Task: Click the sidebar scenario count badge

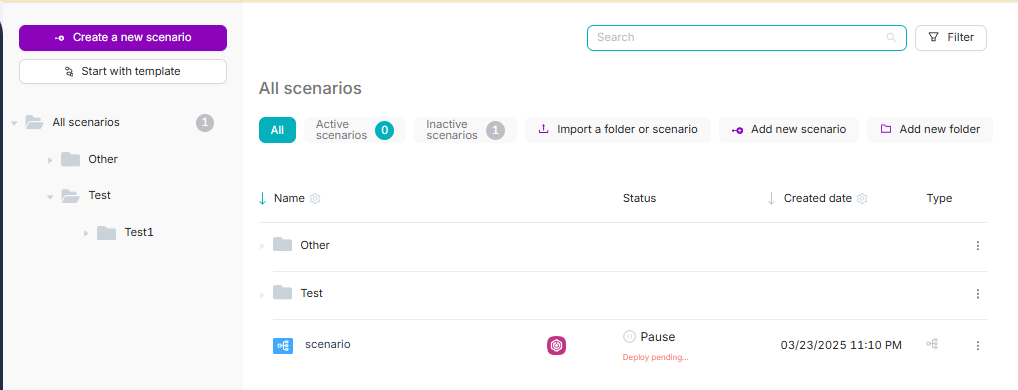Action: (x=205, y=123)
